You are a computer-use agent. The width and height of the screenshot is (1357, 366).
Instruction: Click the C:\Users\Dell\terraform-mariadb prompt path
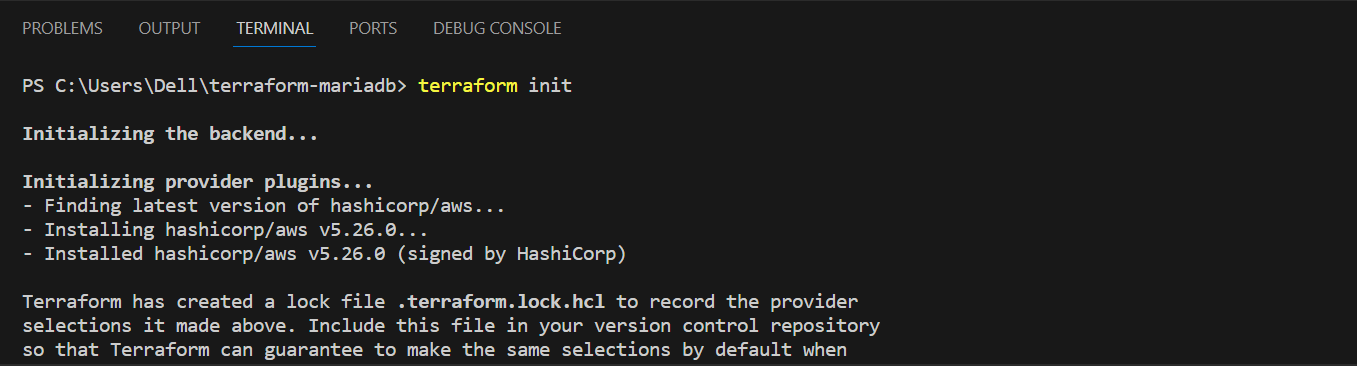pyautogui.click(x=225, y=85)
